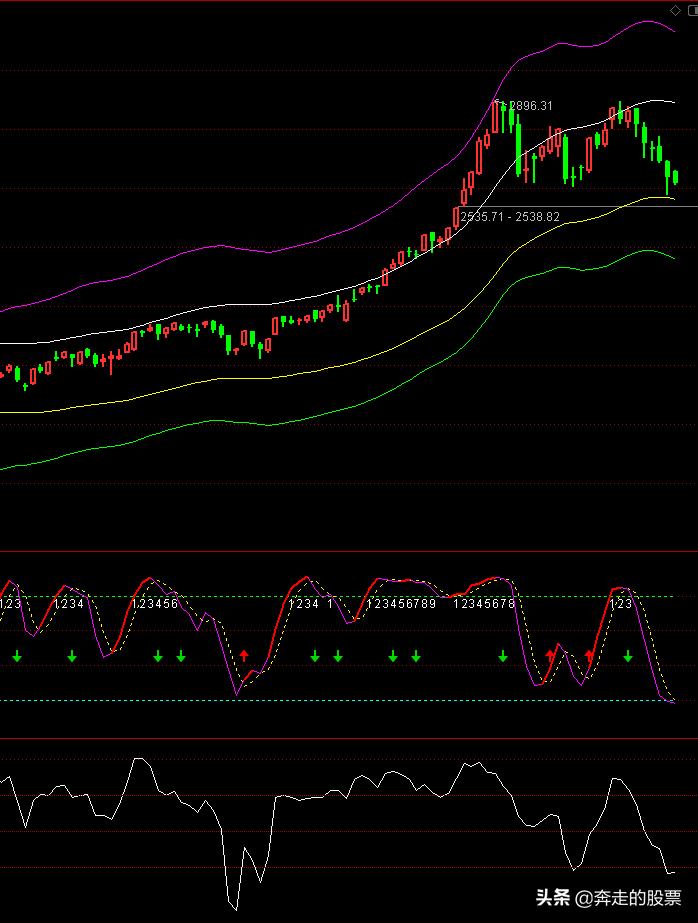Click the 123456 count label in oscillator
698x923 pixels.
click(x=155, y=604)
